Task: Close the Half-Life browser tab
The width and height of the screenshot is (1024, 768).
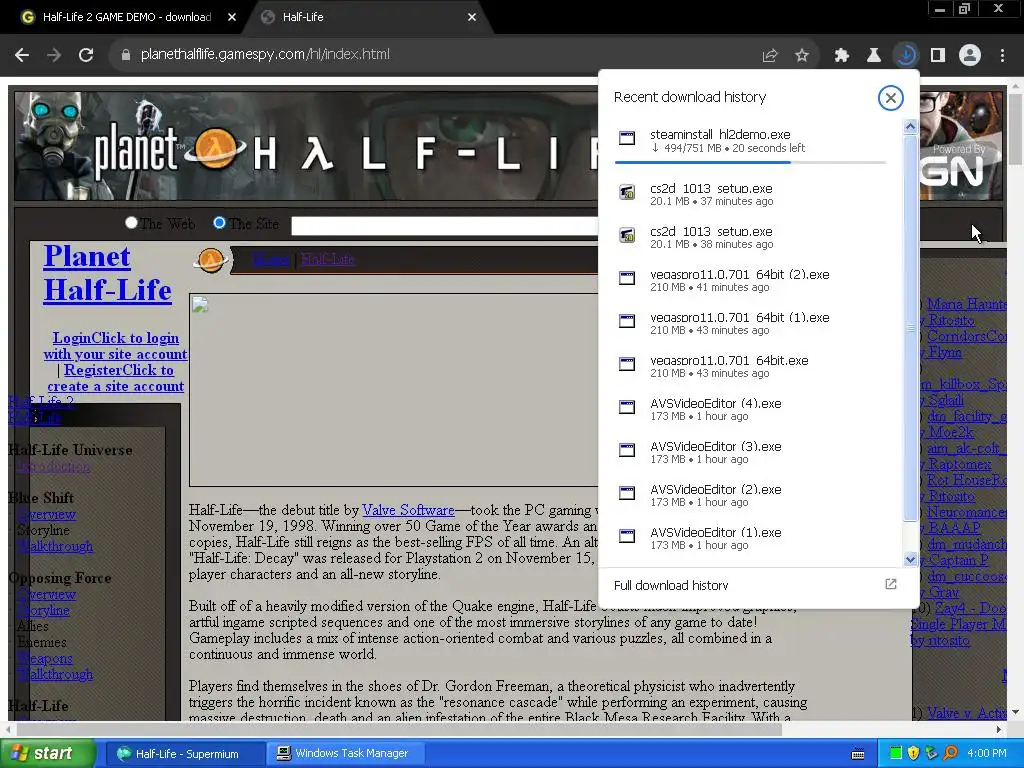Action: pos(472,18)
